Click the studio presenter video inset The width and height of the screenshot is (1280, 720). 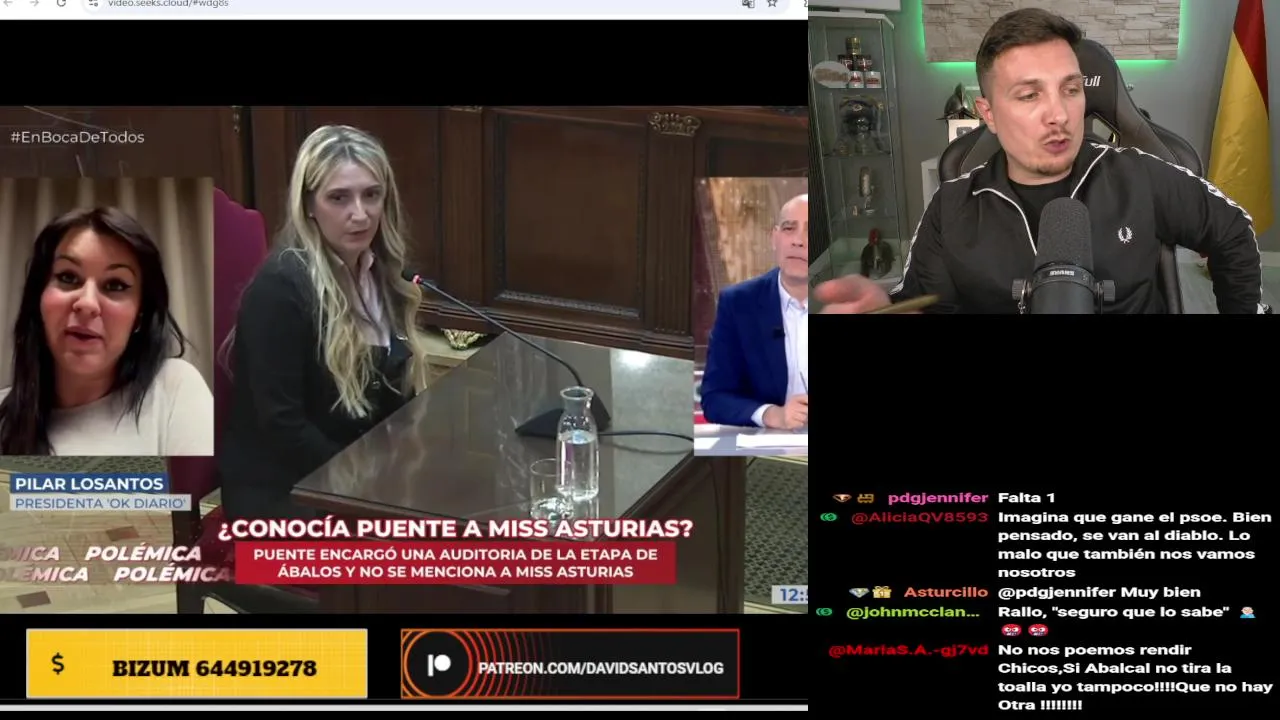click(751, 316)
